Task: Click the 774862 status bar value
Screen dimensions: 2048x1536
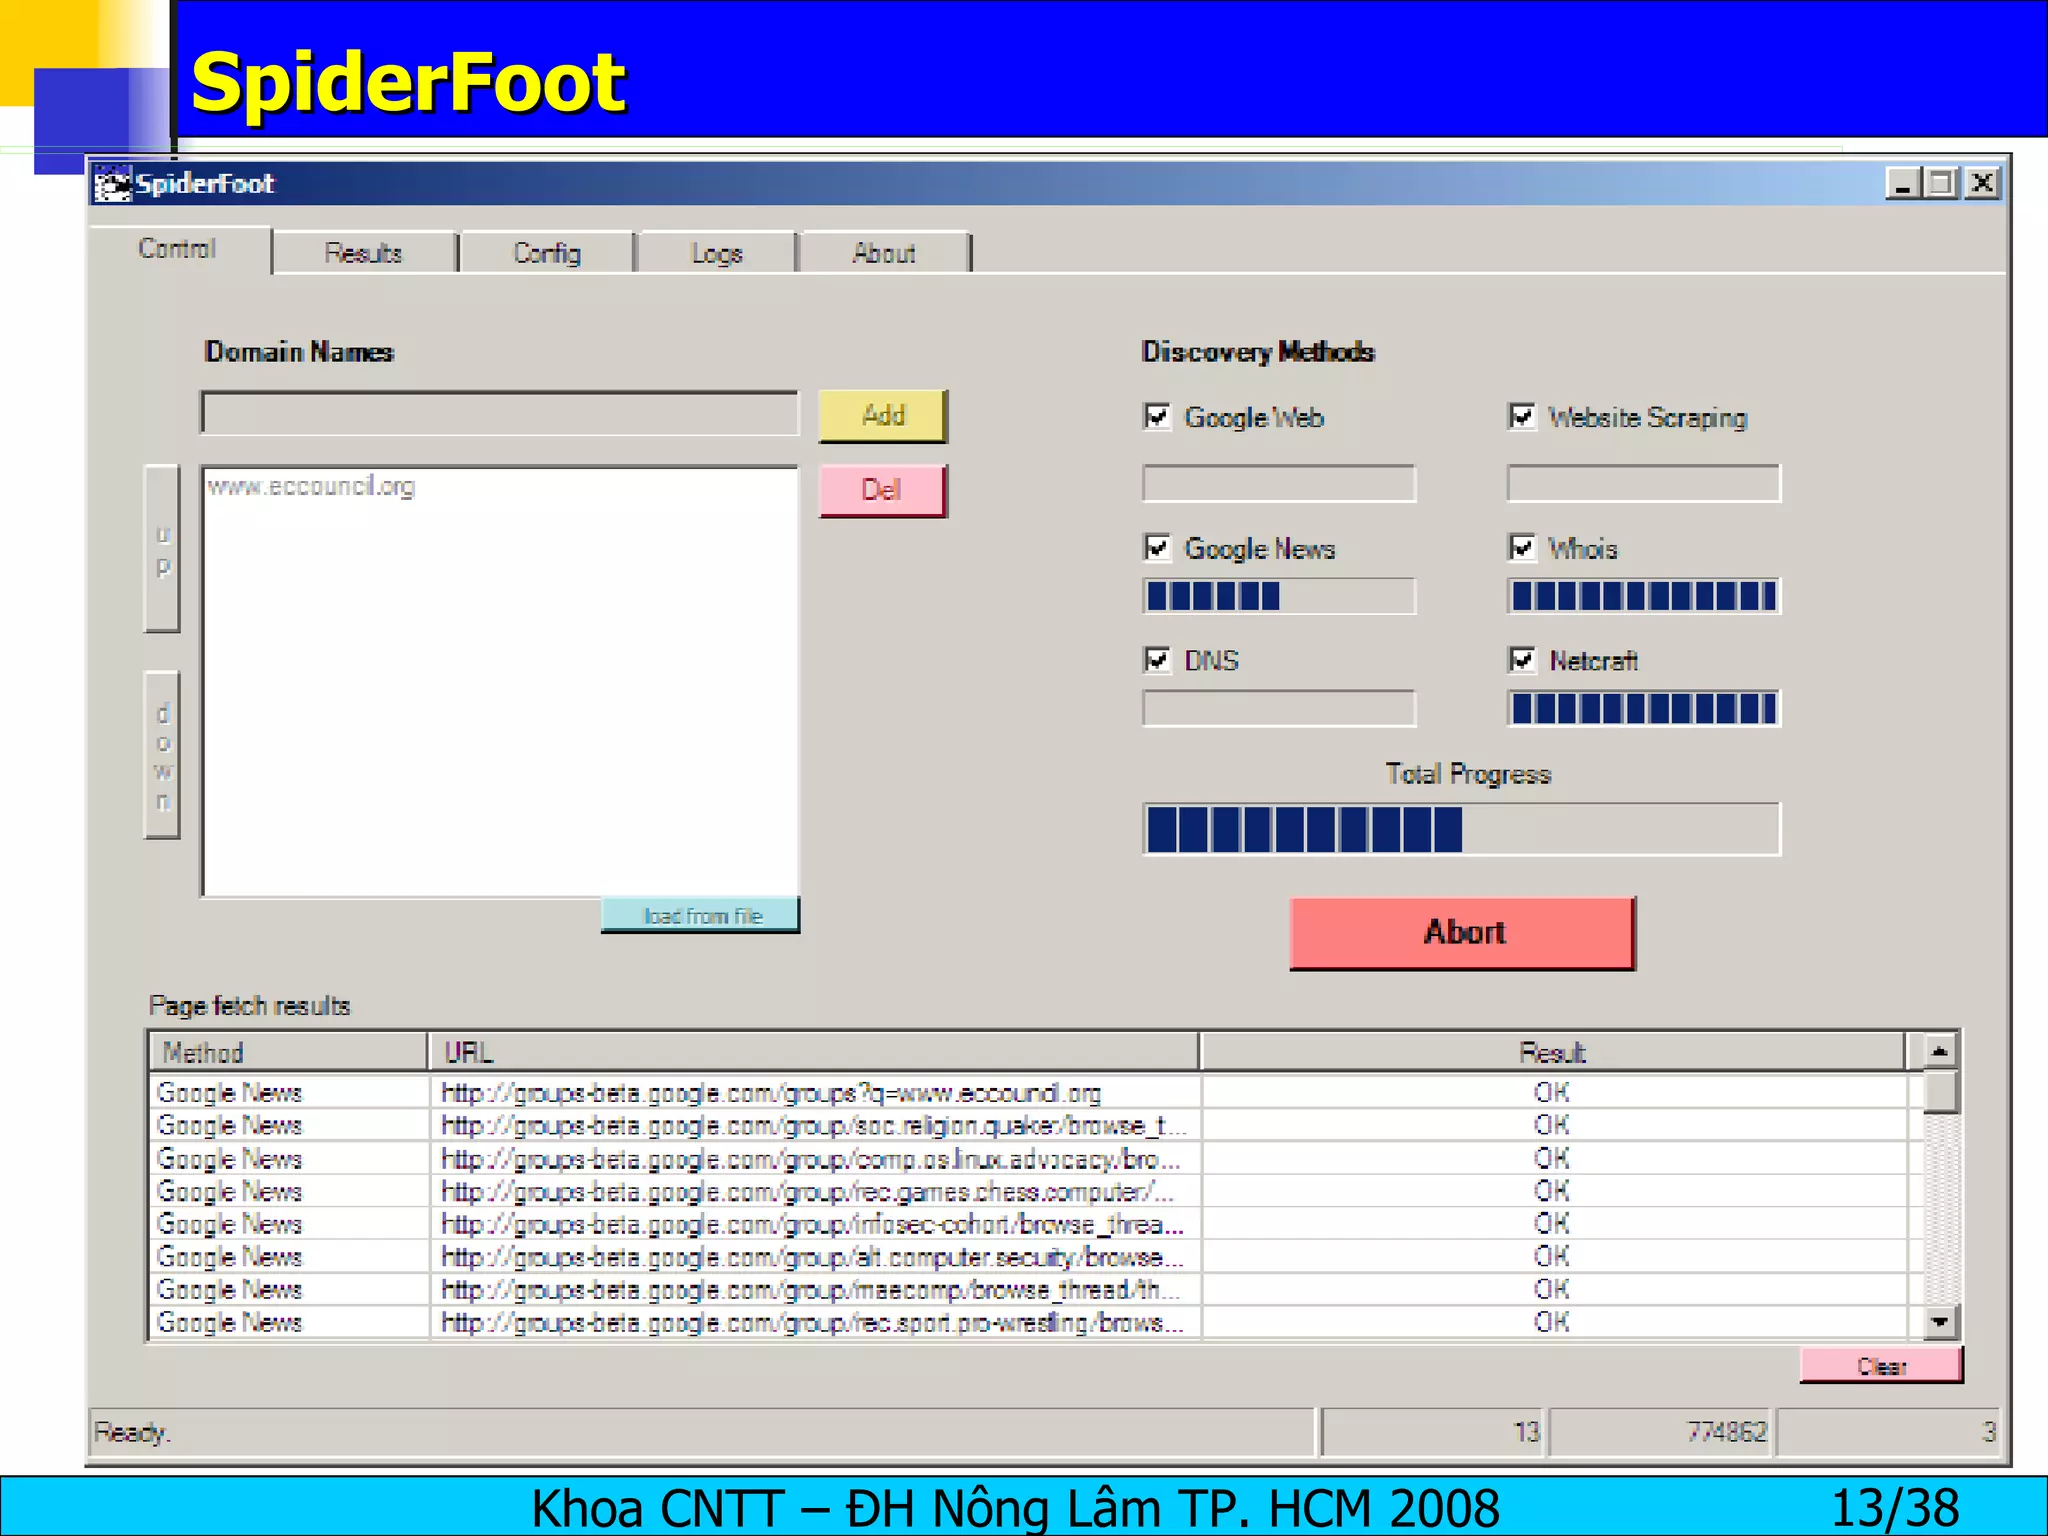Action: (1727, 1432)
